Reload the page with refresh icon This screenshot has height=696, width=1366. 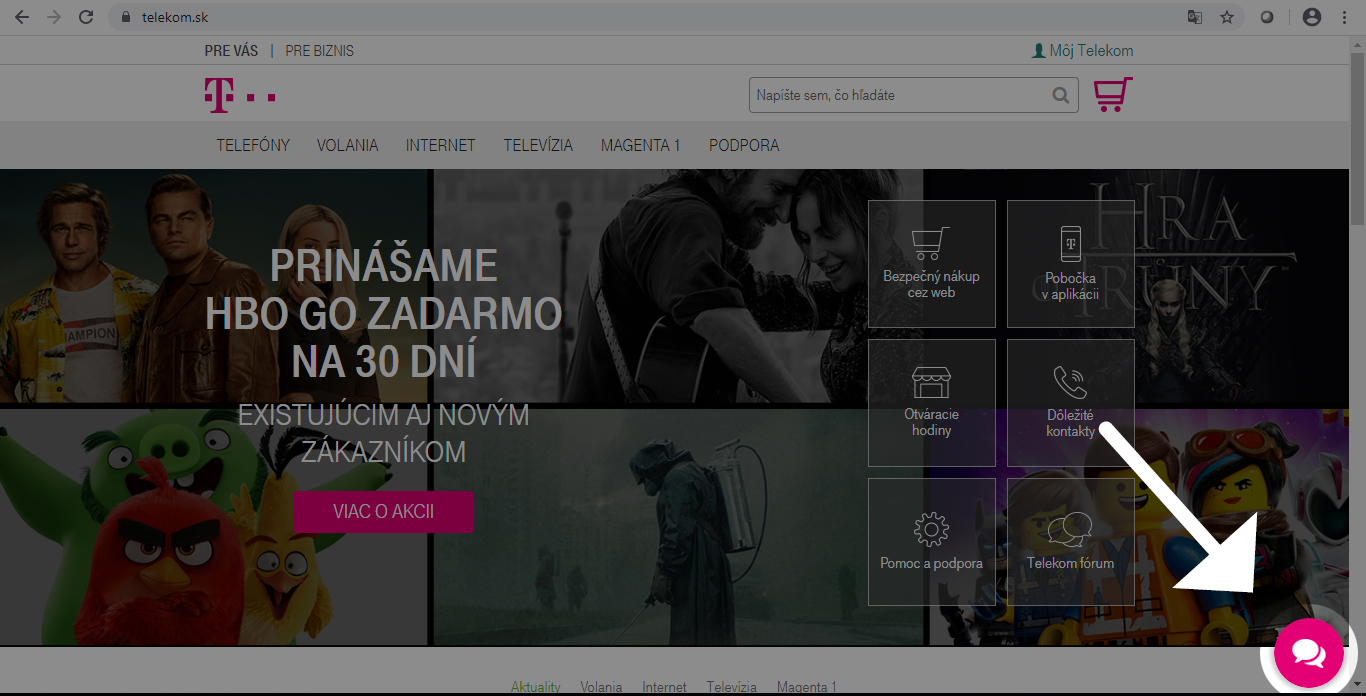pyautogui.click(x=86, y=17)
